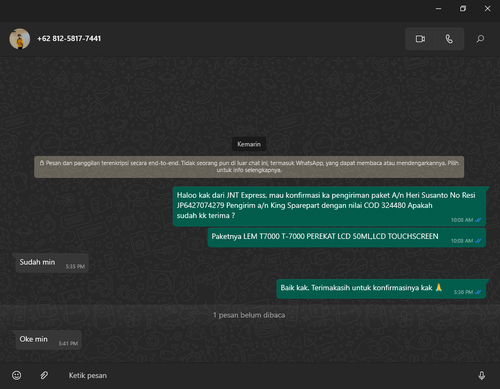The width and height of the screenshot is (500, 389).
Task: Click the 'Kemarin' date label
Action: click(x=249, y=144)
